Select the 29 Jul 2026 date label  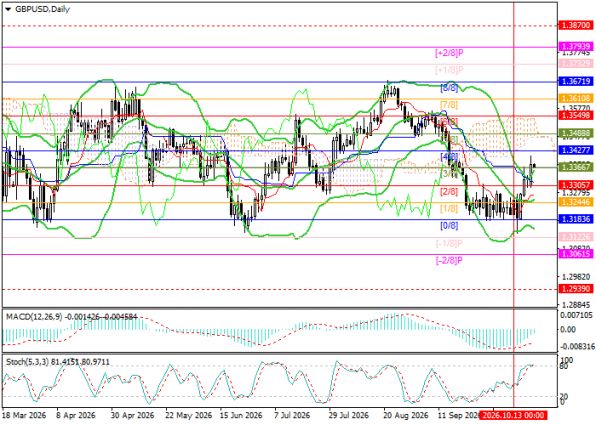point(349,415)
